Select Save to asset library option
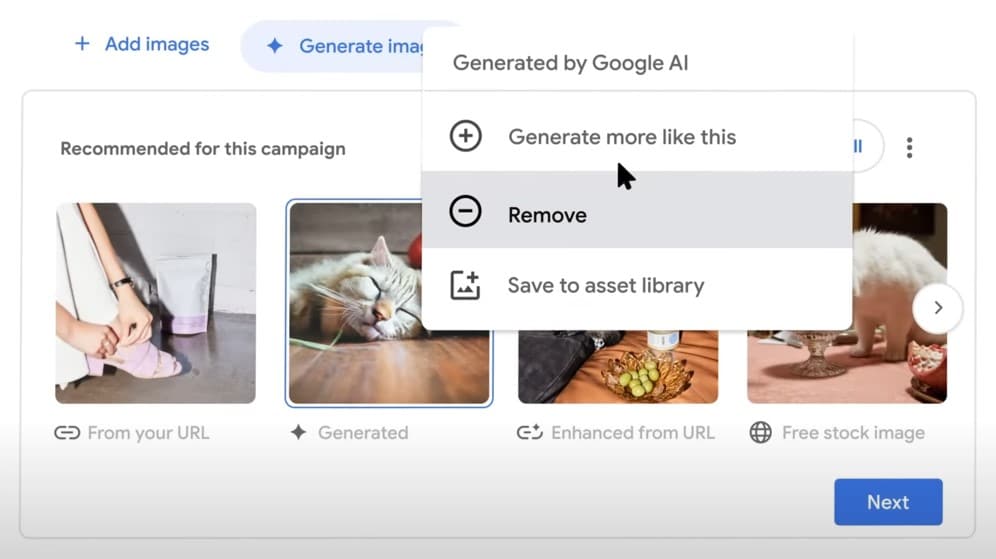Viewport: 996px width, 559px height. [605, 286]
